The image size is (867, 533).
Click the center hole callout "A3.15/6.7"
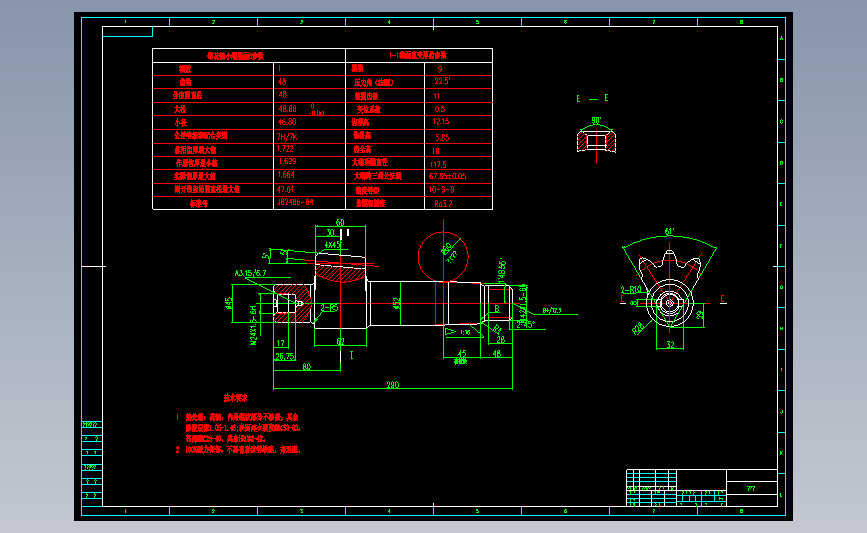pos(250,273)
